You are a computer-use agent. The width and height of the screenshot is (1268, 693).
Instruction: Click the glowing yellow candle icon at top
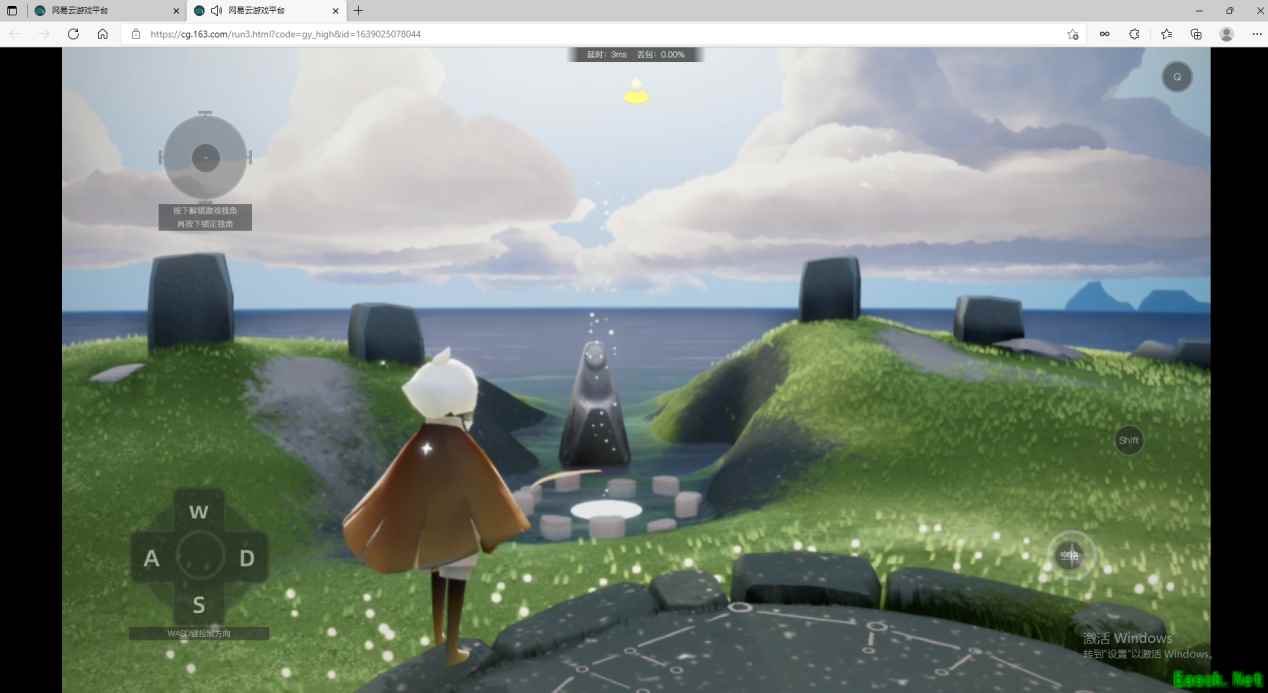pos(636,93)
